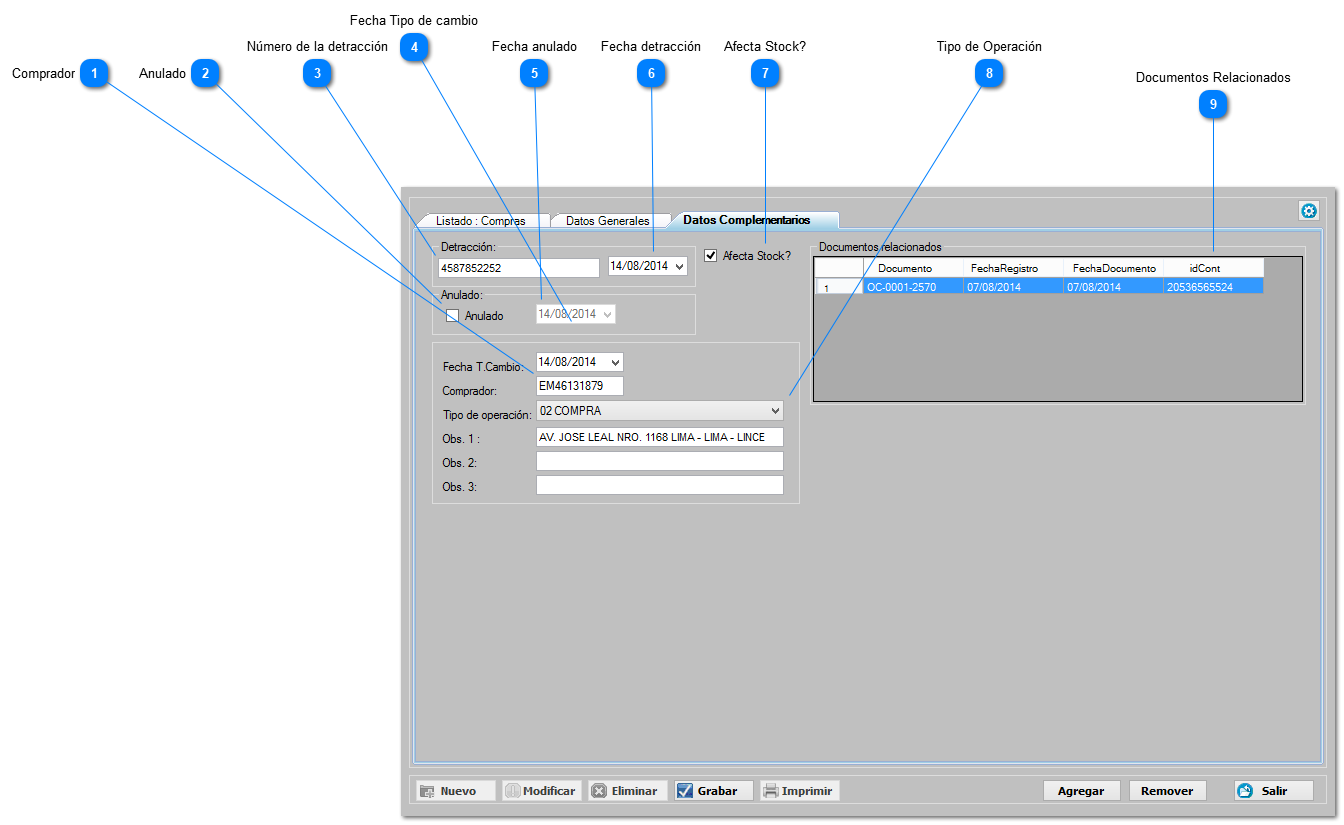
Task: Click the Modificar button
Action: coord(541,791)
